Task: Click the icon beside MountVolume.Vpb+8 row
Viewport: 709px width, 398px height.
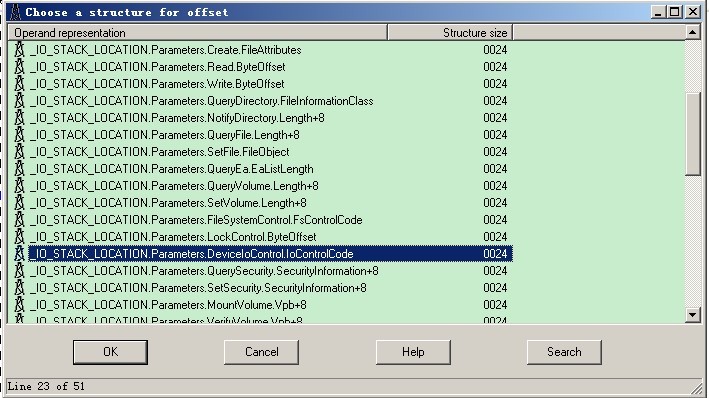Action: click(x=19, y=305)
